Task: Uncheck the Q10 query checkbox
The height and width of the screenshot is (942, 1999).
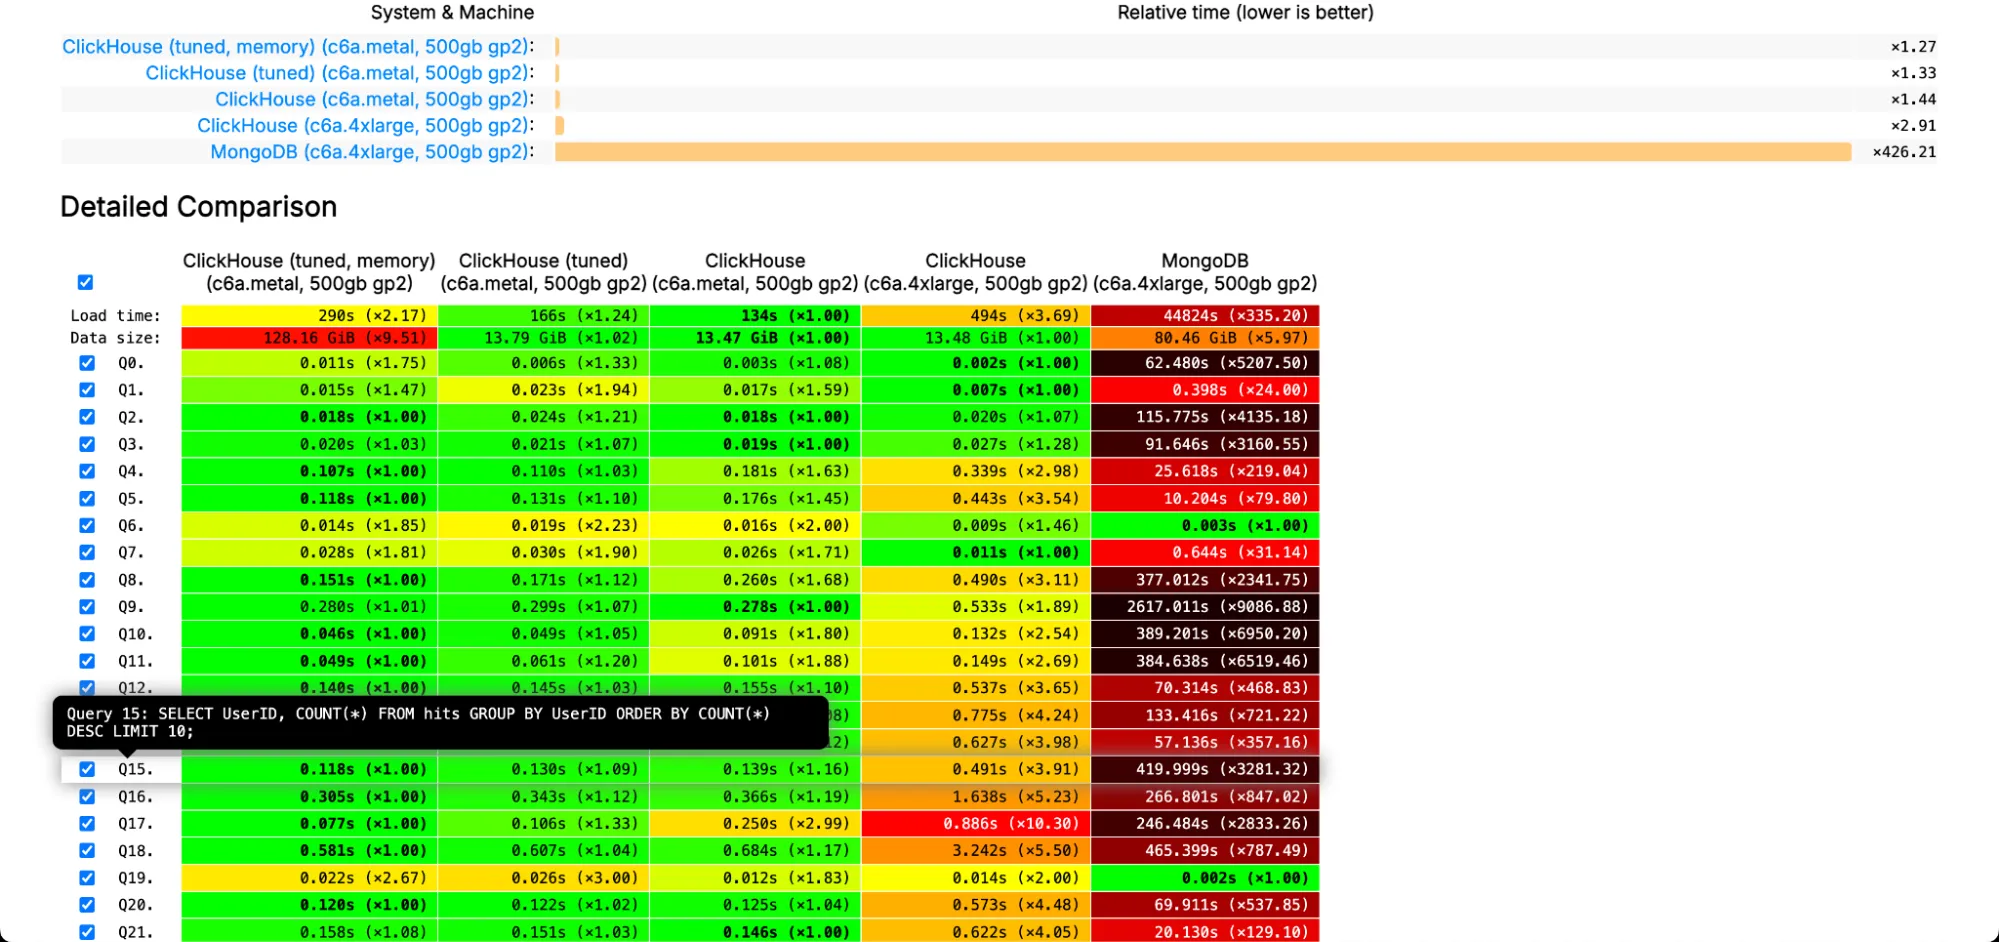Action: pos(87,634)
